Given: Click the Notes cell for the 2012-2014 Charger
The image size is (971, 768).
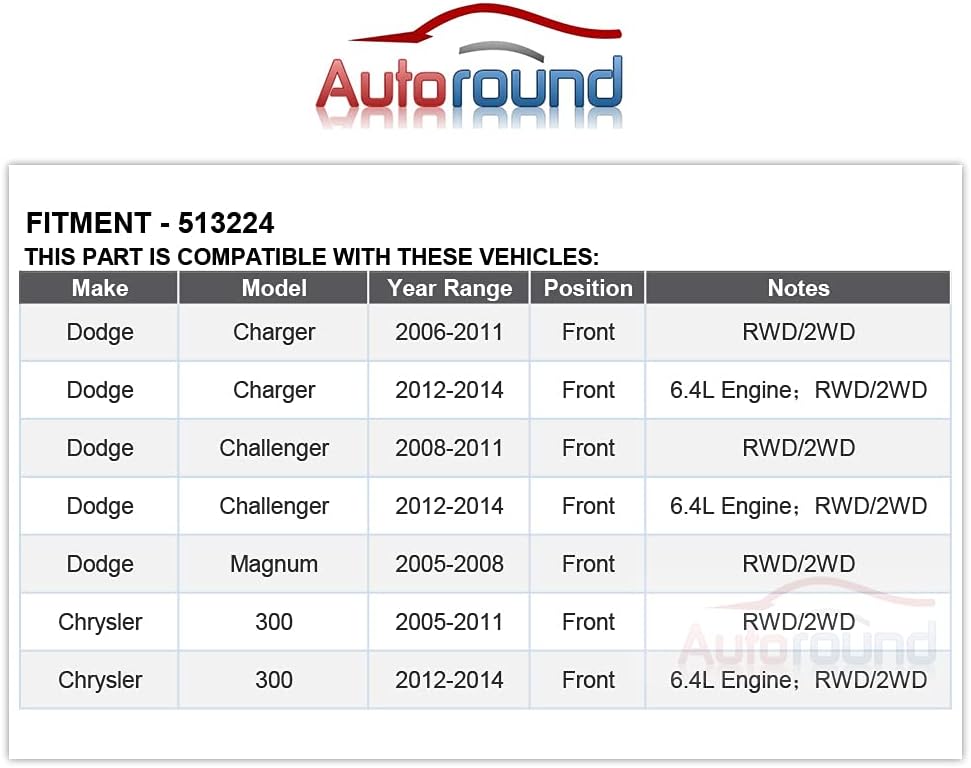Looking at the screenshot, I should pyautogui.click(x=798, y=390).
